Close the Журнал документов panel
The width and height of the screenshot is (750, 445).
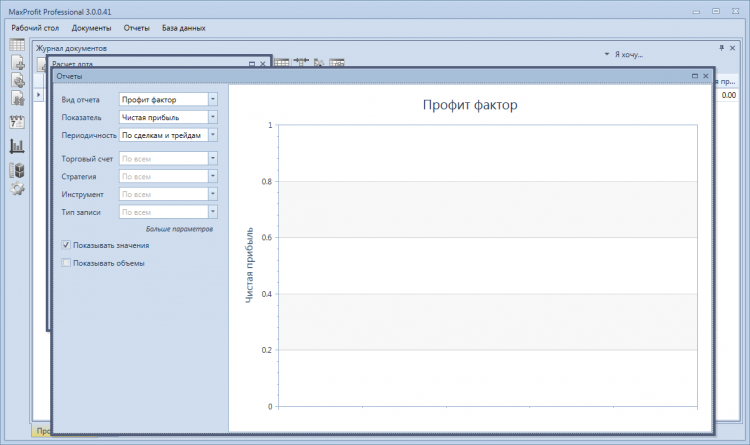[x=732, y=48]
